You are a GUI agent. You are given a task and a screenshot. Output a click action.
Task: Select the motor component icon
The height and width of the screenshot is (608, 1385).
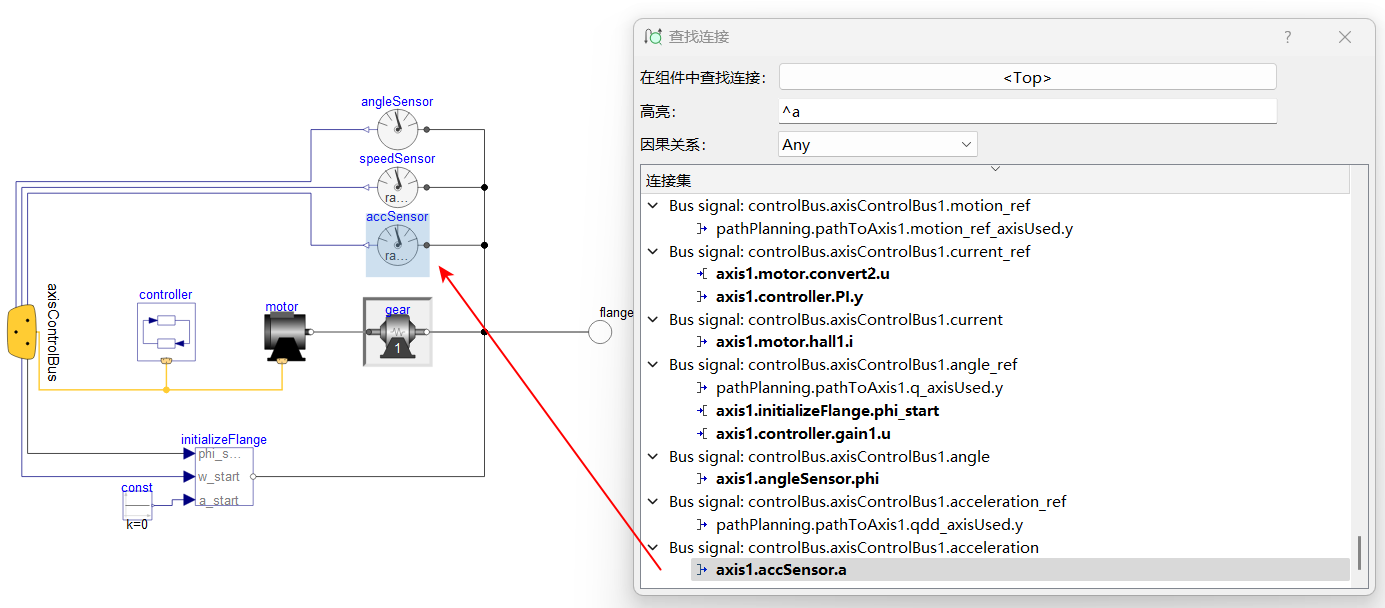pyautogui.click(x=285, y=337)
